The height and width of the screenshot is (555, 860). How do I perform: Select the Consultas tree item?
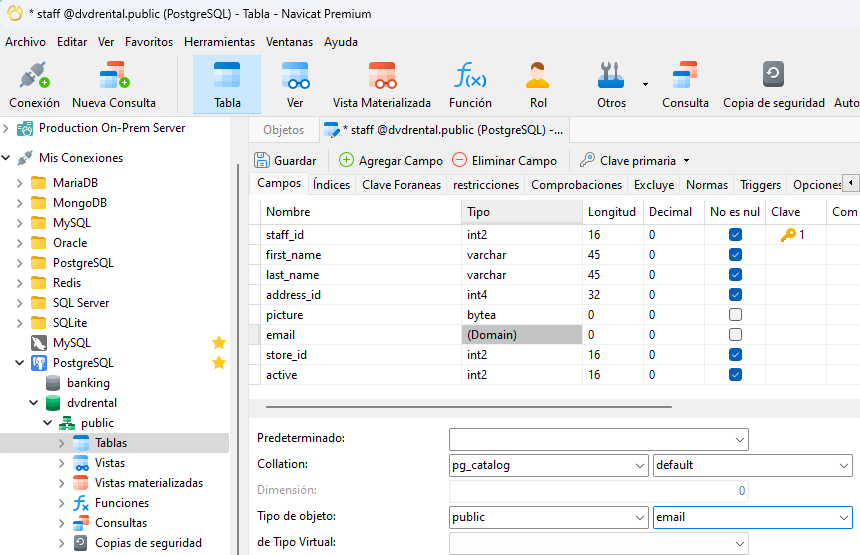pos(121,523)
